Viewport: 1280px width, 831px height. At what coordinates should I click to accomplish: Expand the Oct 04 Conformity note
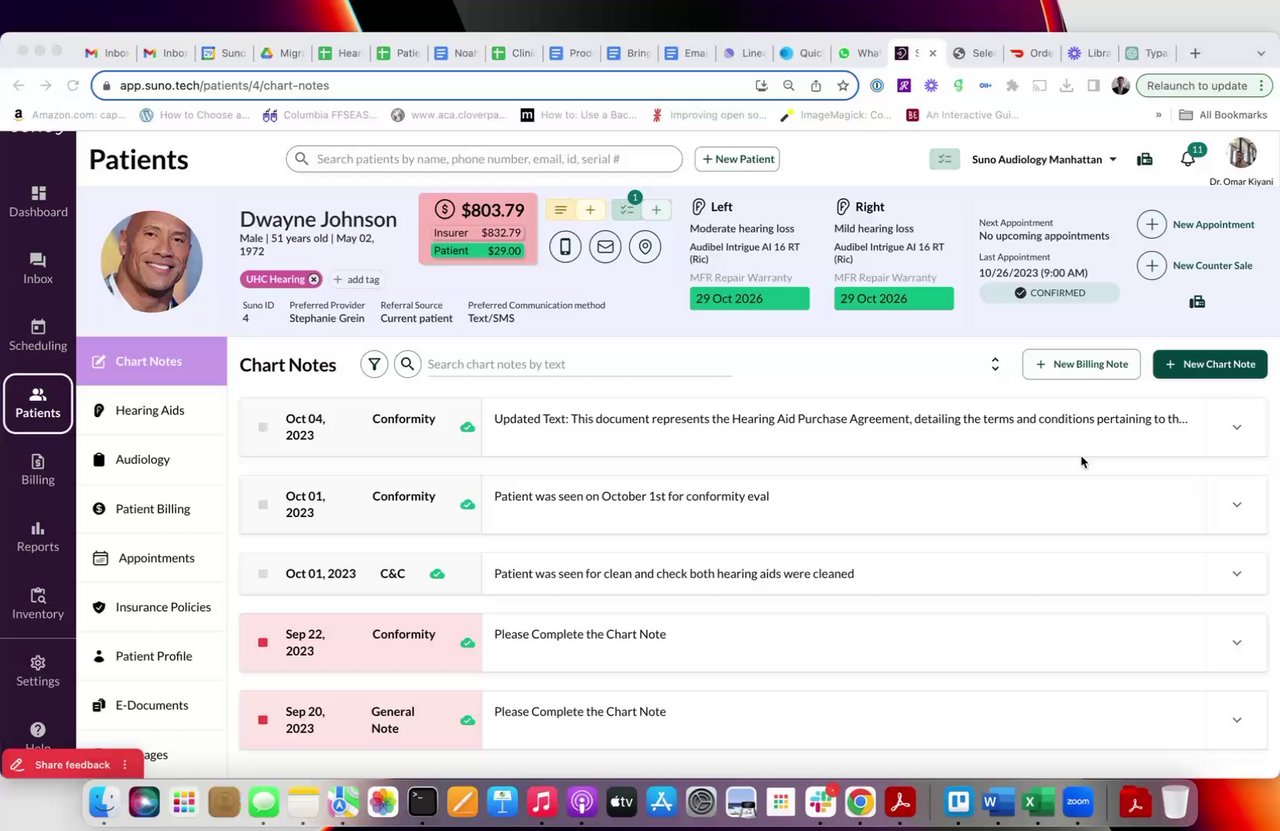coord(1237,427)
